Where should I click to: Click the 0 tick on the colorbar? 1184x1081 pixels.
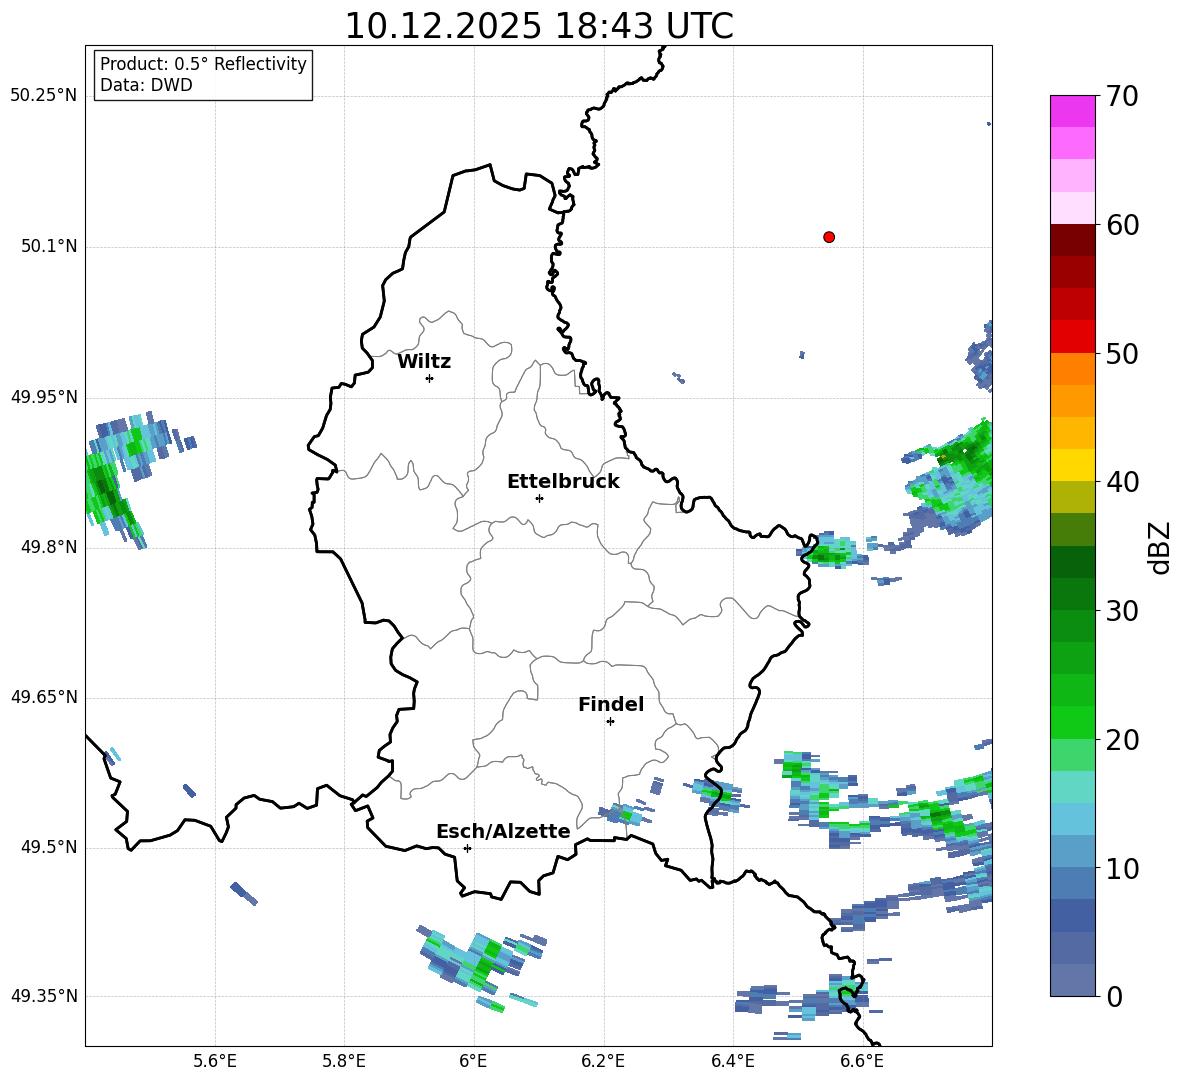[1114, 996]
